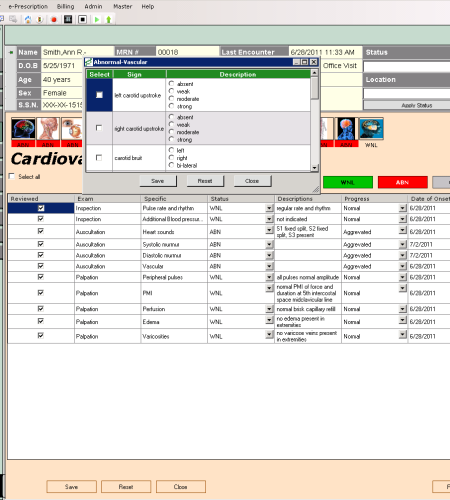This screenshot has height=500, width=450.
Task: Click the 'Heart sounds' specific cell
Action: [174, 232]
